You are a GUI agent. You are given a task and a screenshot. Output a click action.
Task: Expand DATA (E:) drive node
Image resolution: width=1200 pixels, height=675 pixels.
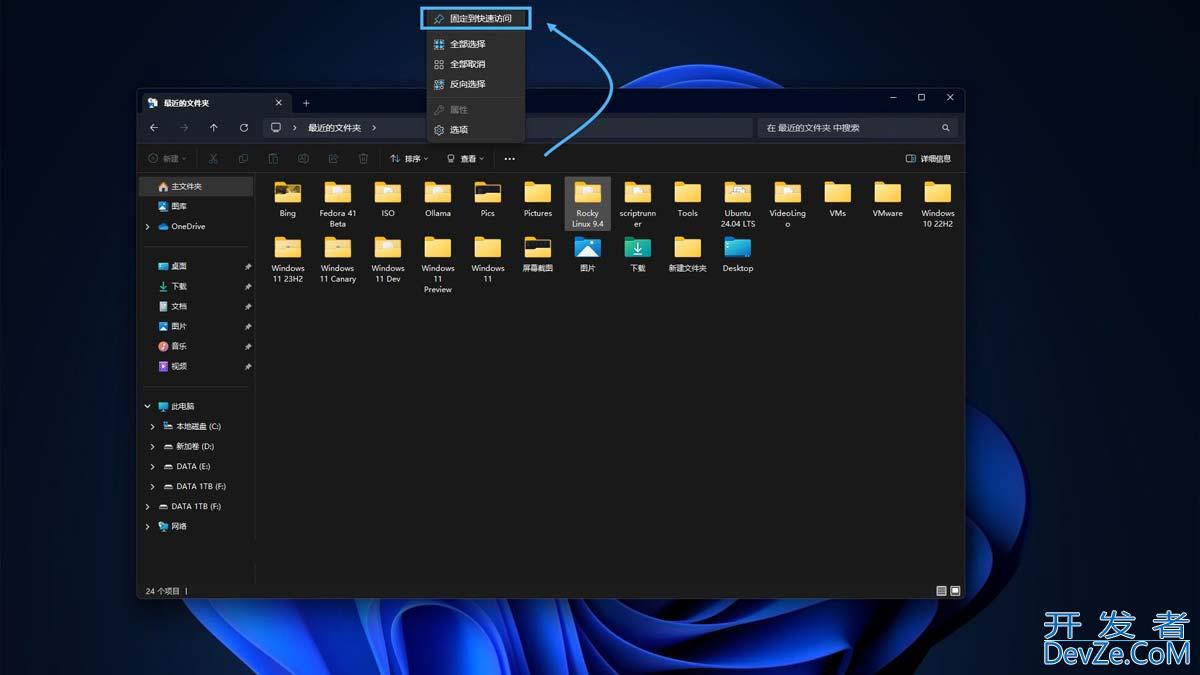click(153, 467)
